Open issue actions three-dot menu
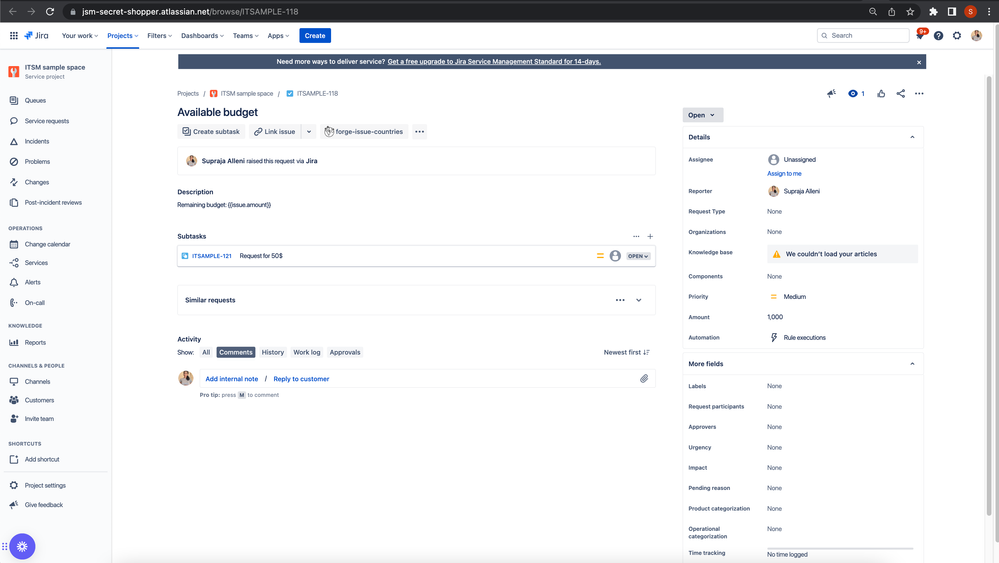Image resolution: width=999 pixels, height=563 pixels. coord(919,94)
